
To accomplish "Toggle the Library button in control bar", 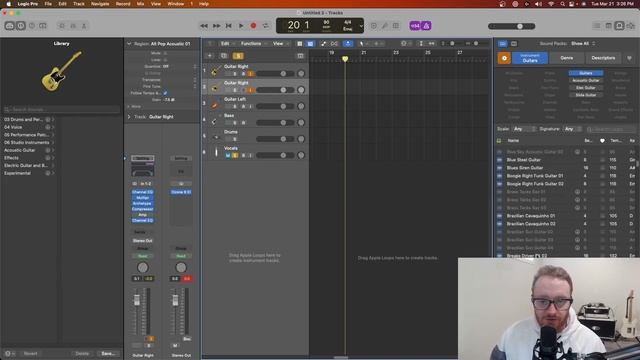I will tap(10, 26).
